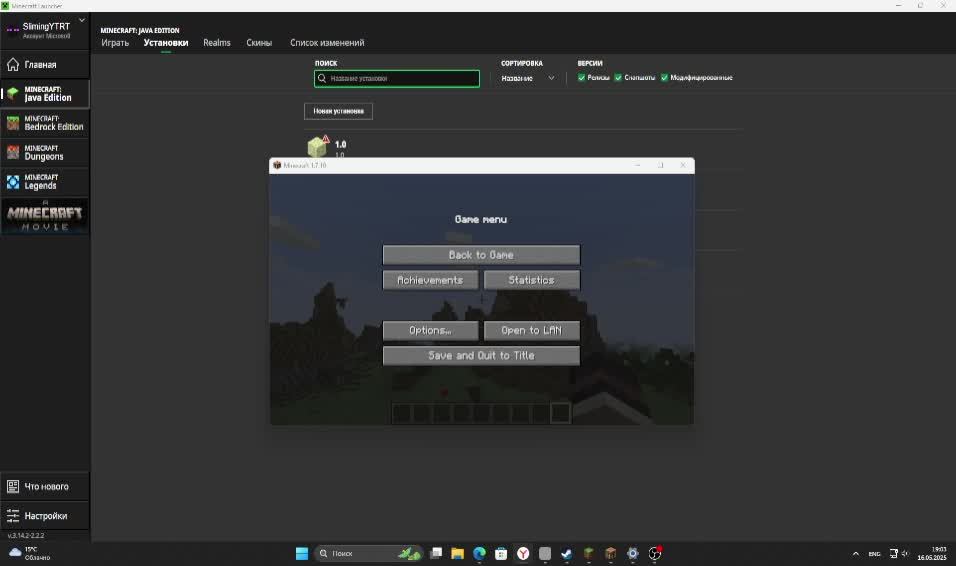Click the ENG language indicator

click(x=874, y=554)
